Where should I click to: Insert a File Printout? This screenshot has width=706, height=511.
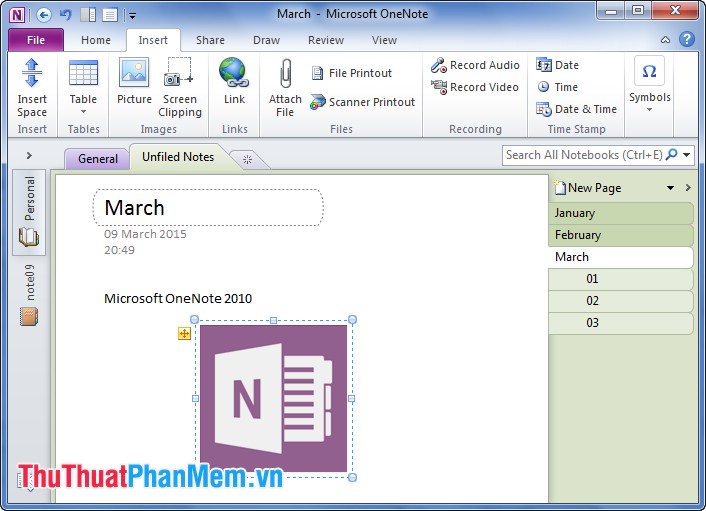tap(352, 73)
